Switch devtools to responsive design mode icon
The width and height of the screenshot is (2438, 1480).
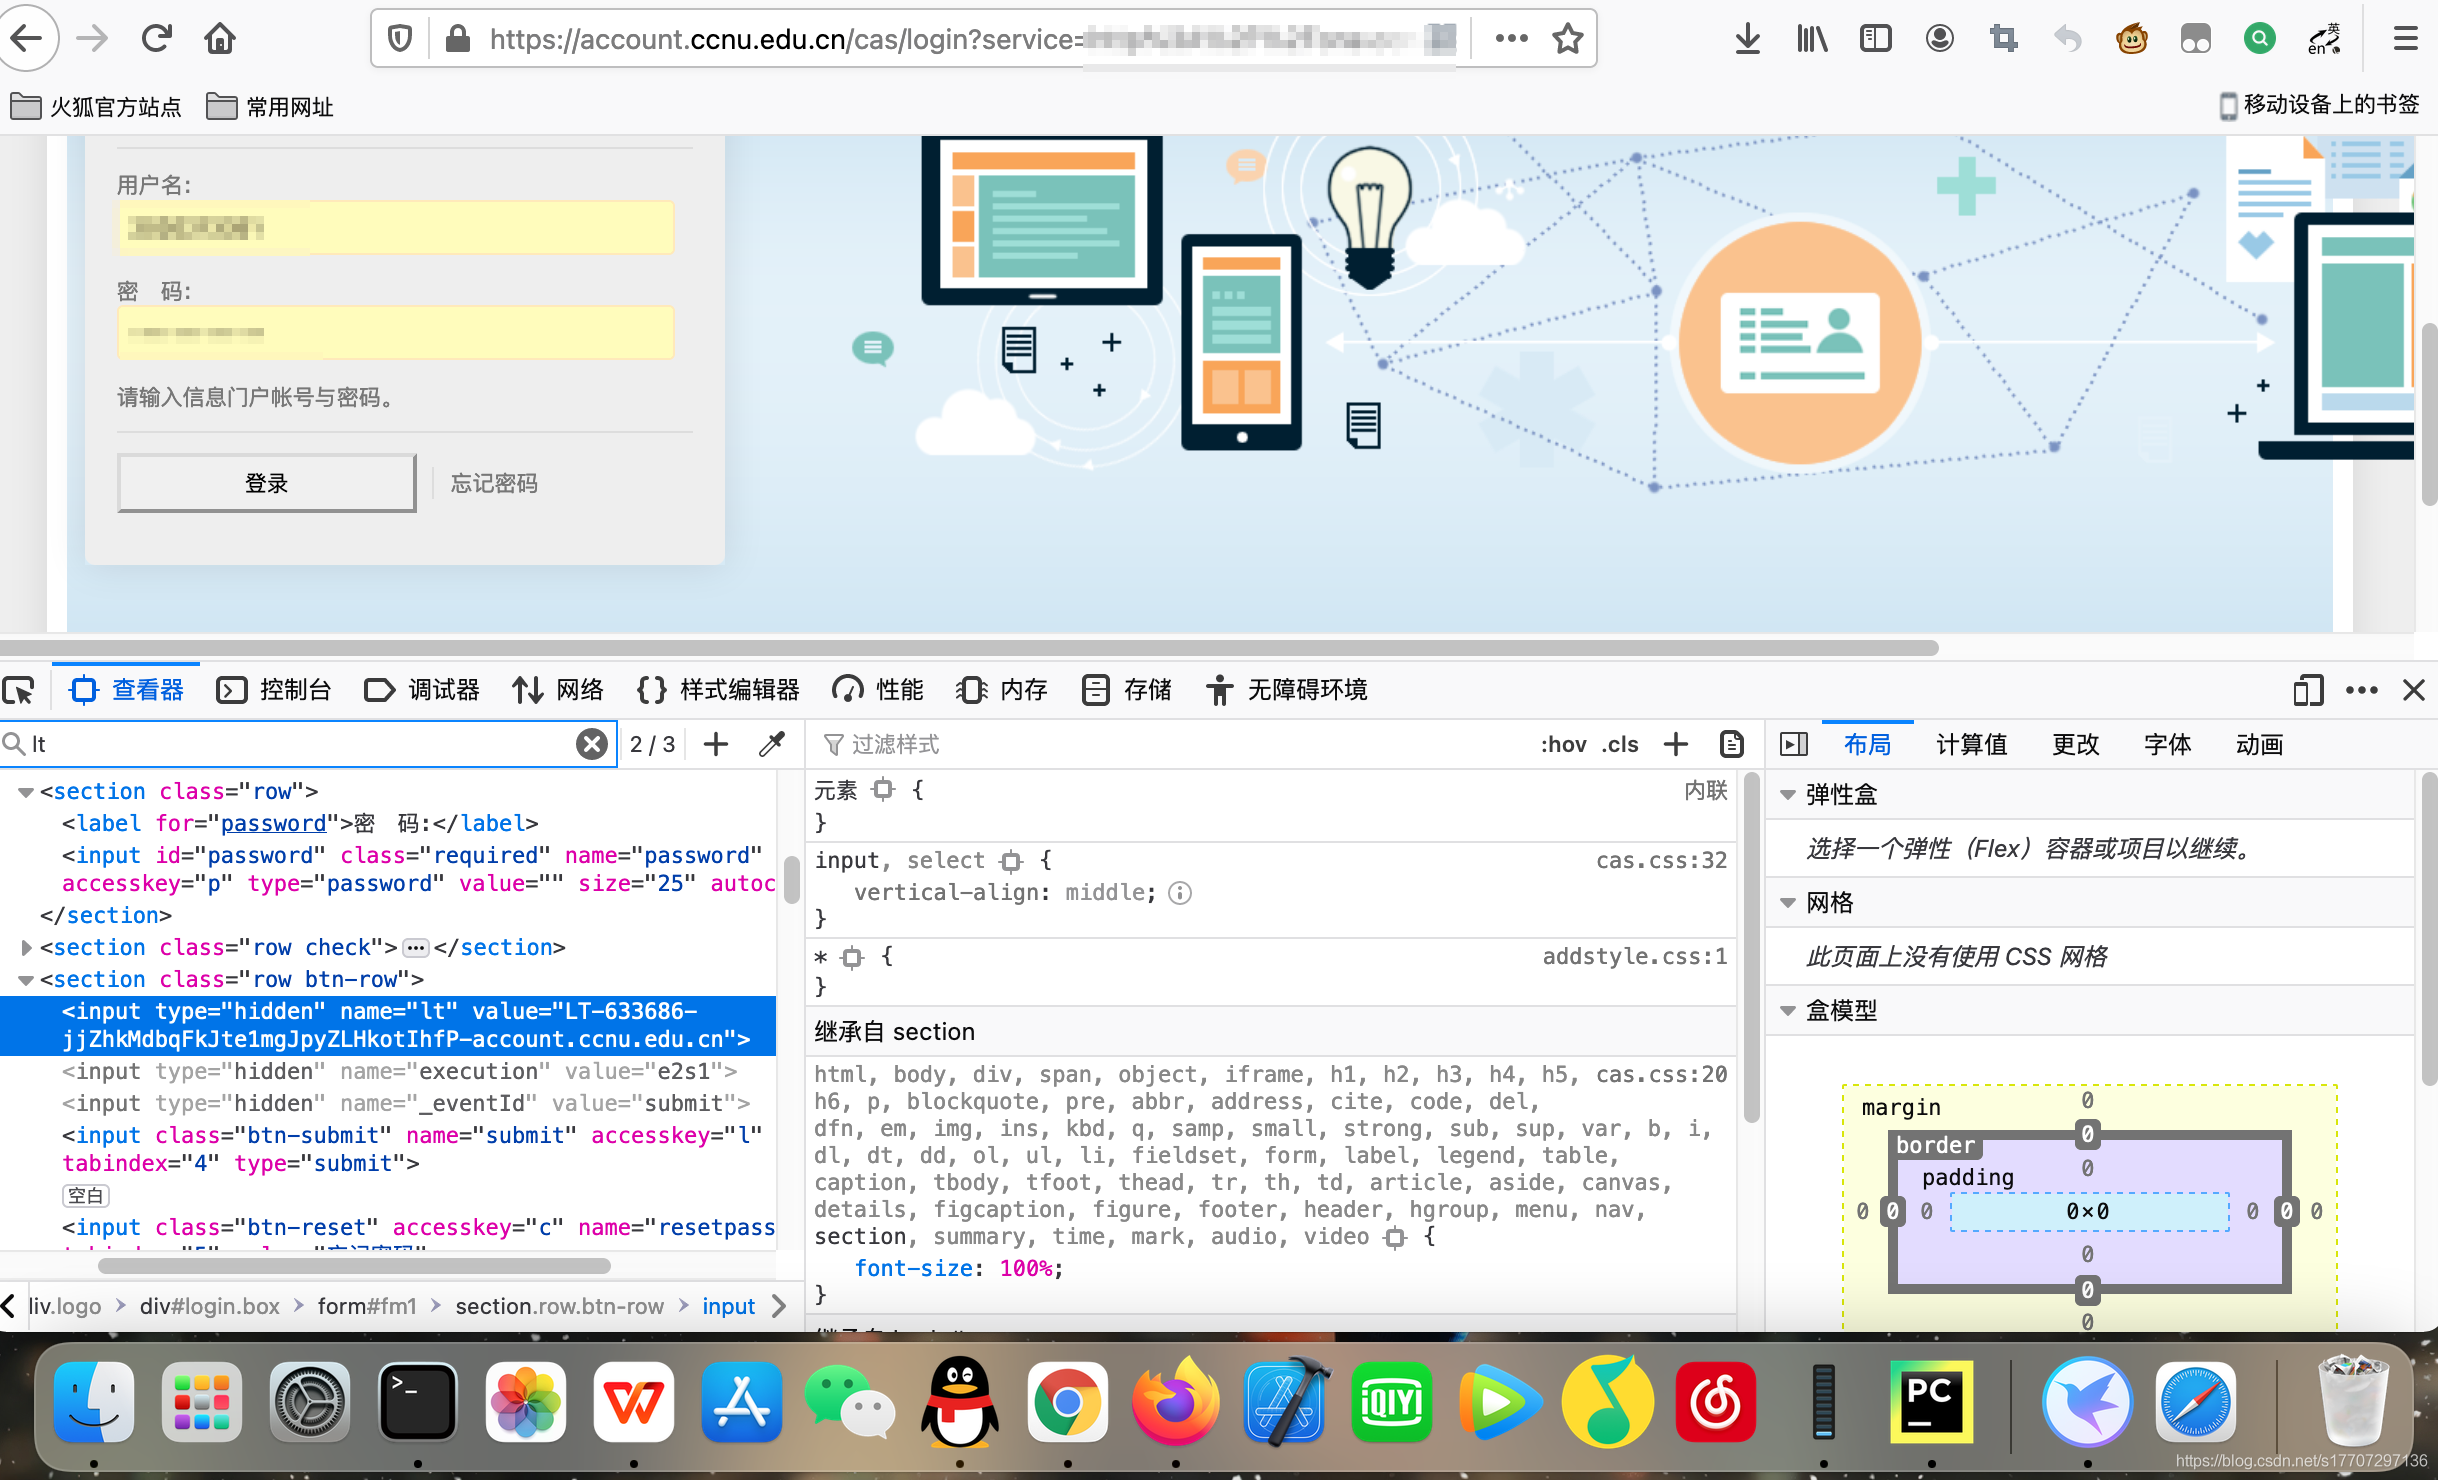(x=2308, y=690)
